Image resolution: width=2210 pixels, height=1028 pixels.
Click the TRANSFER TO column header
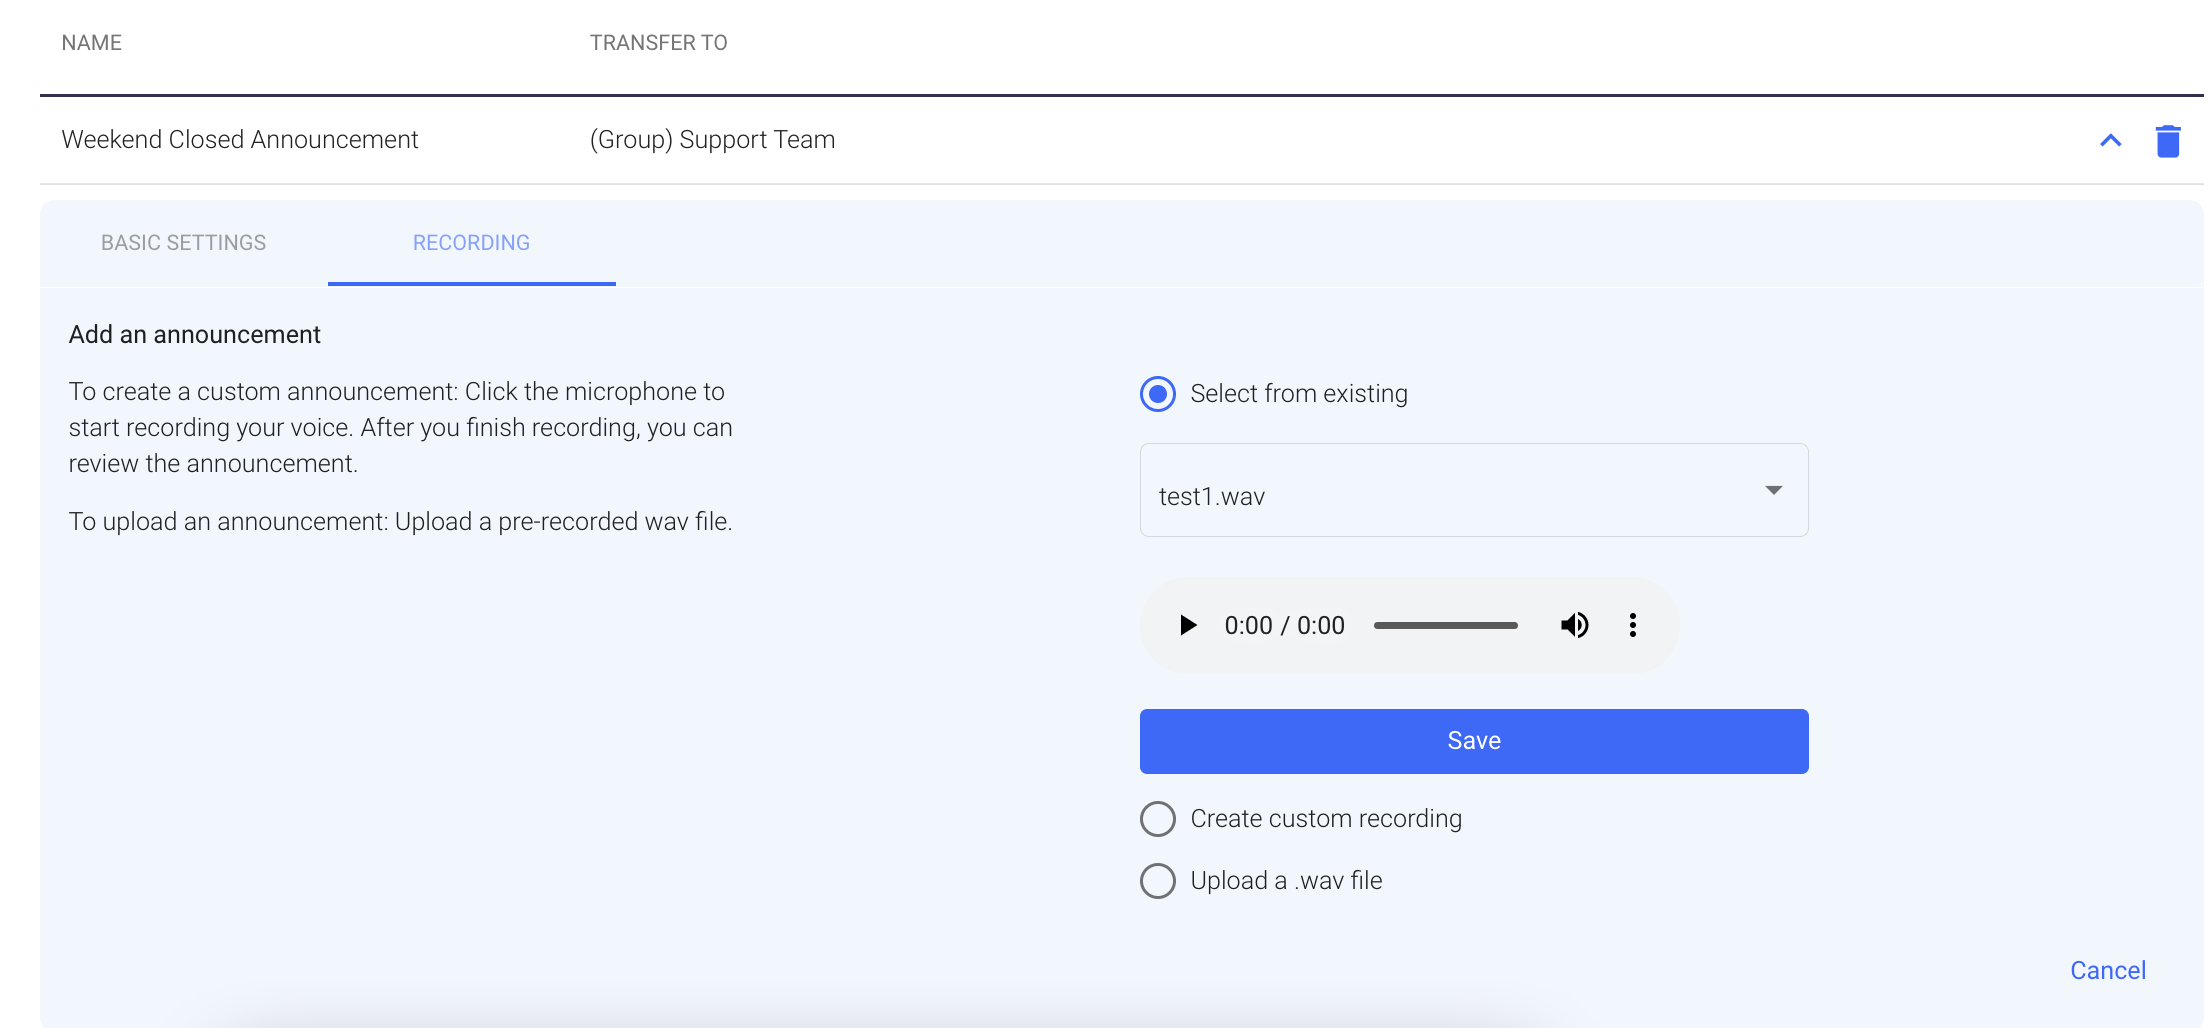pos(658,43)
